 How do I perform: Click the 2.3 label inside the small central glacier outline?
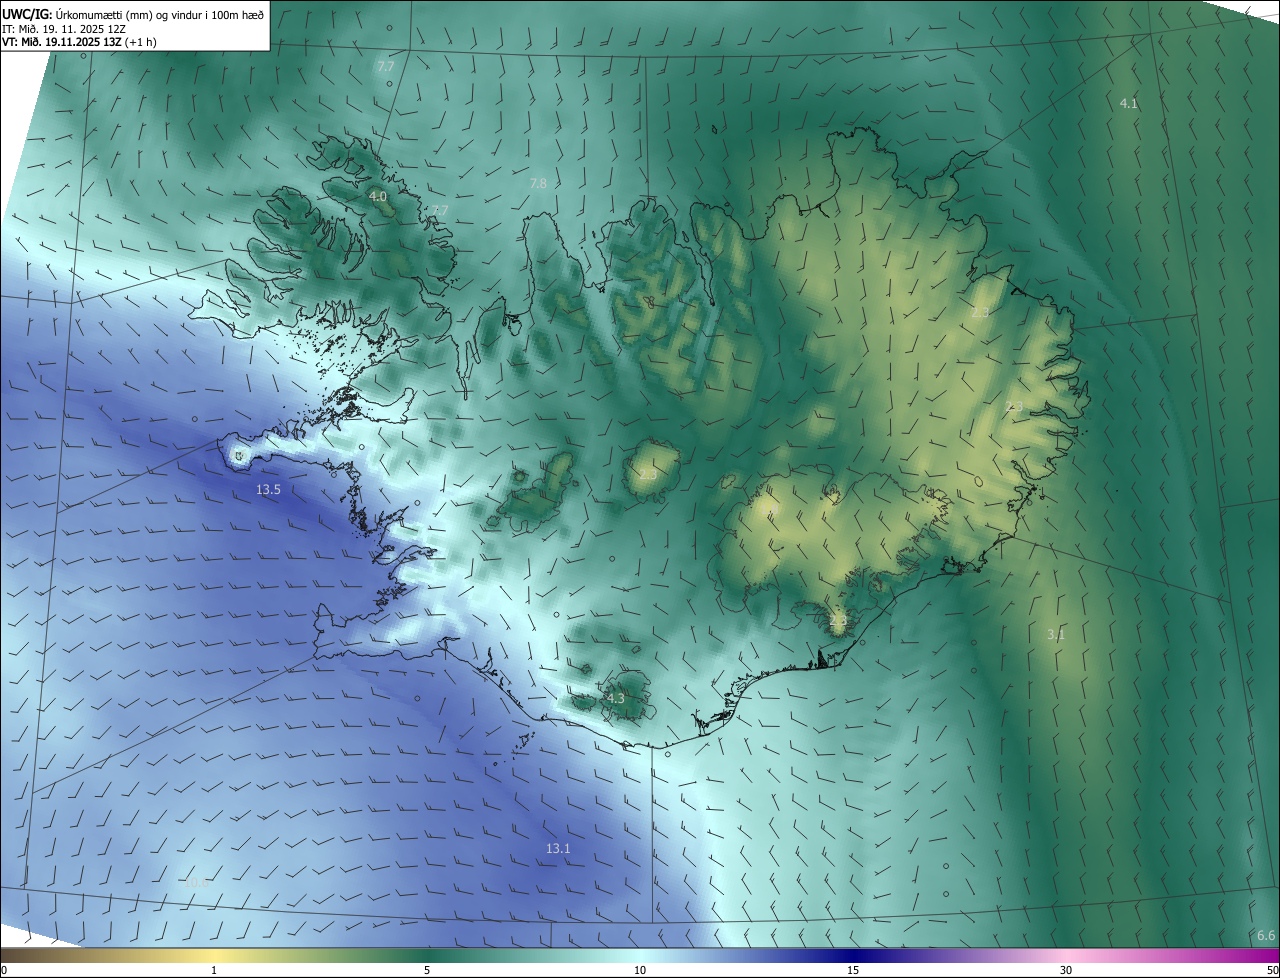pos(648,474)
